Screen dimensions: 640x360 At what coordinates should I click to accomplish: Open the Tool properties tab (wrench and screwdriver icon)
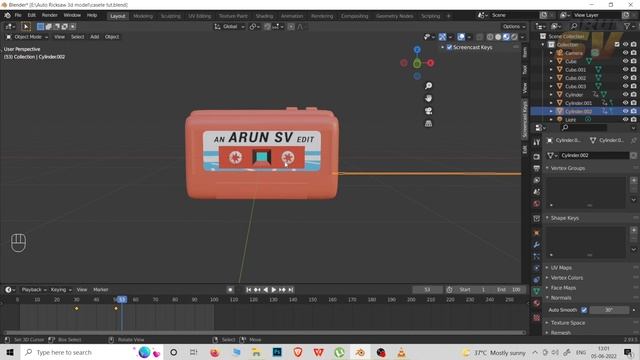click(x=536, y=142)
